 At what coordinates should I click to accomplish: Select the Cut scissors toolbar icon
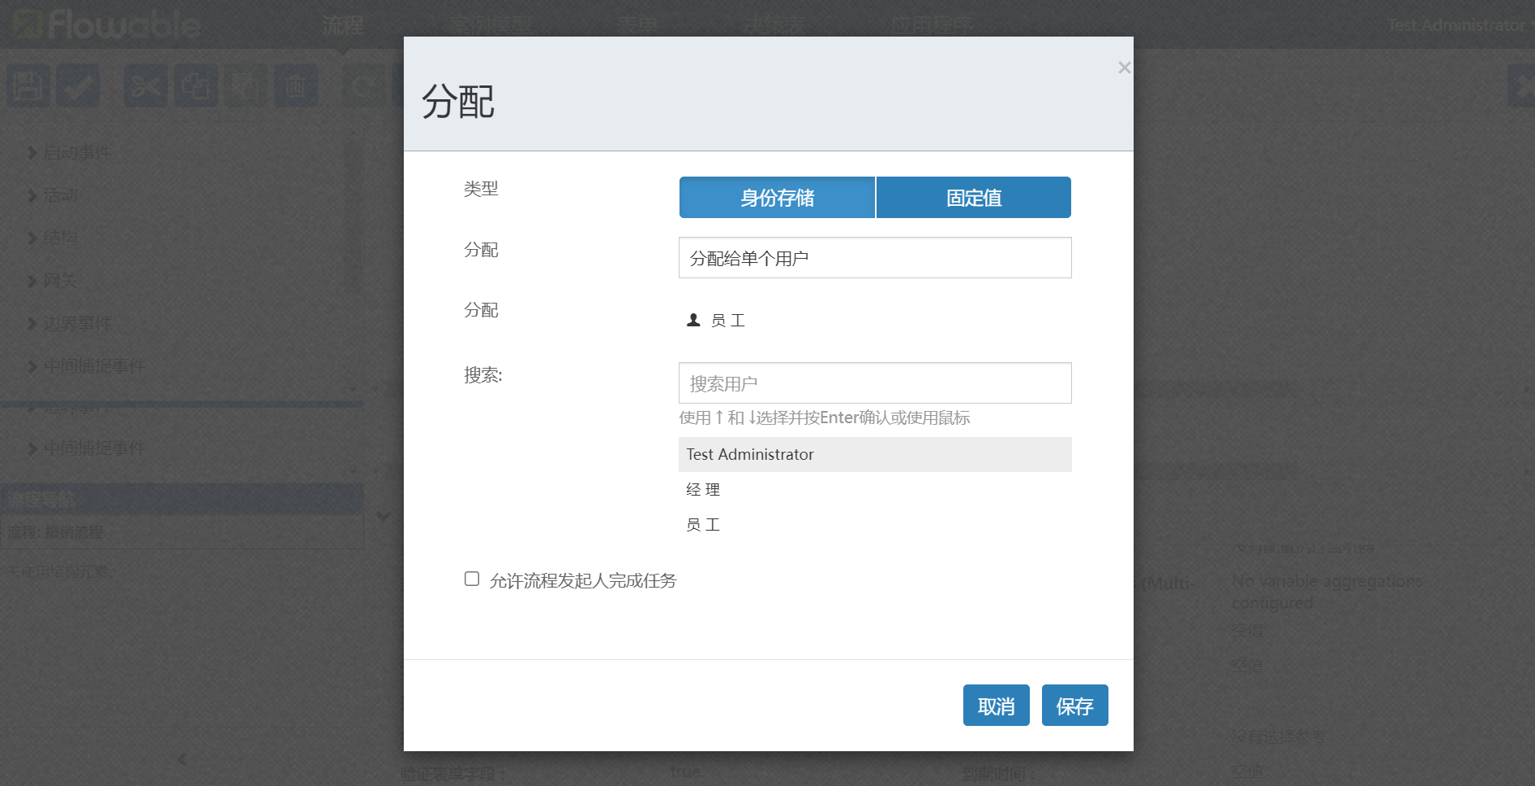(146, 86)
